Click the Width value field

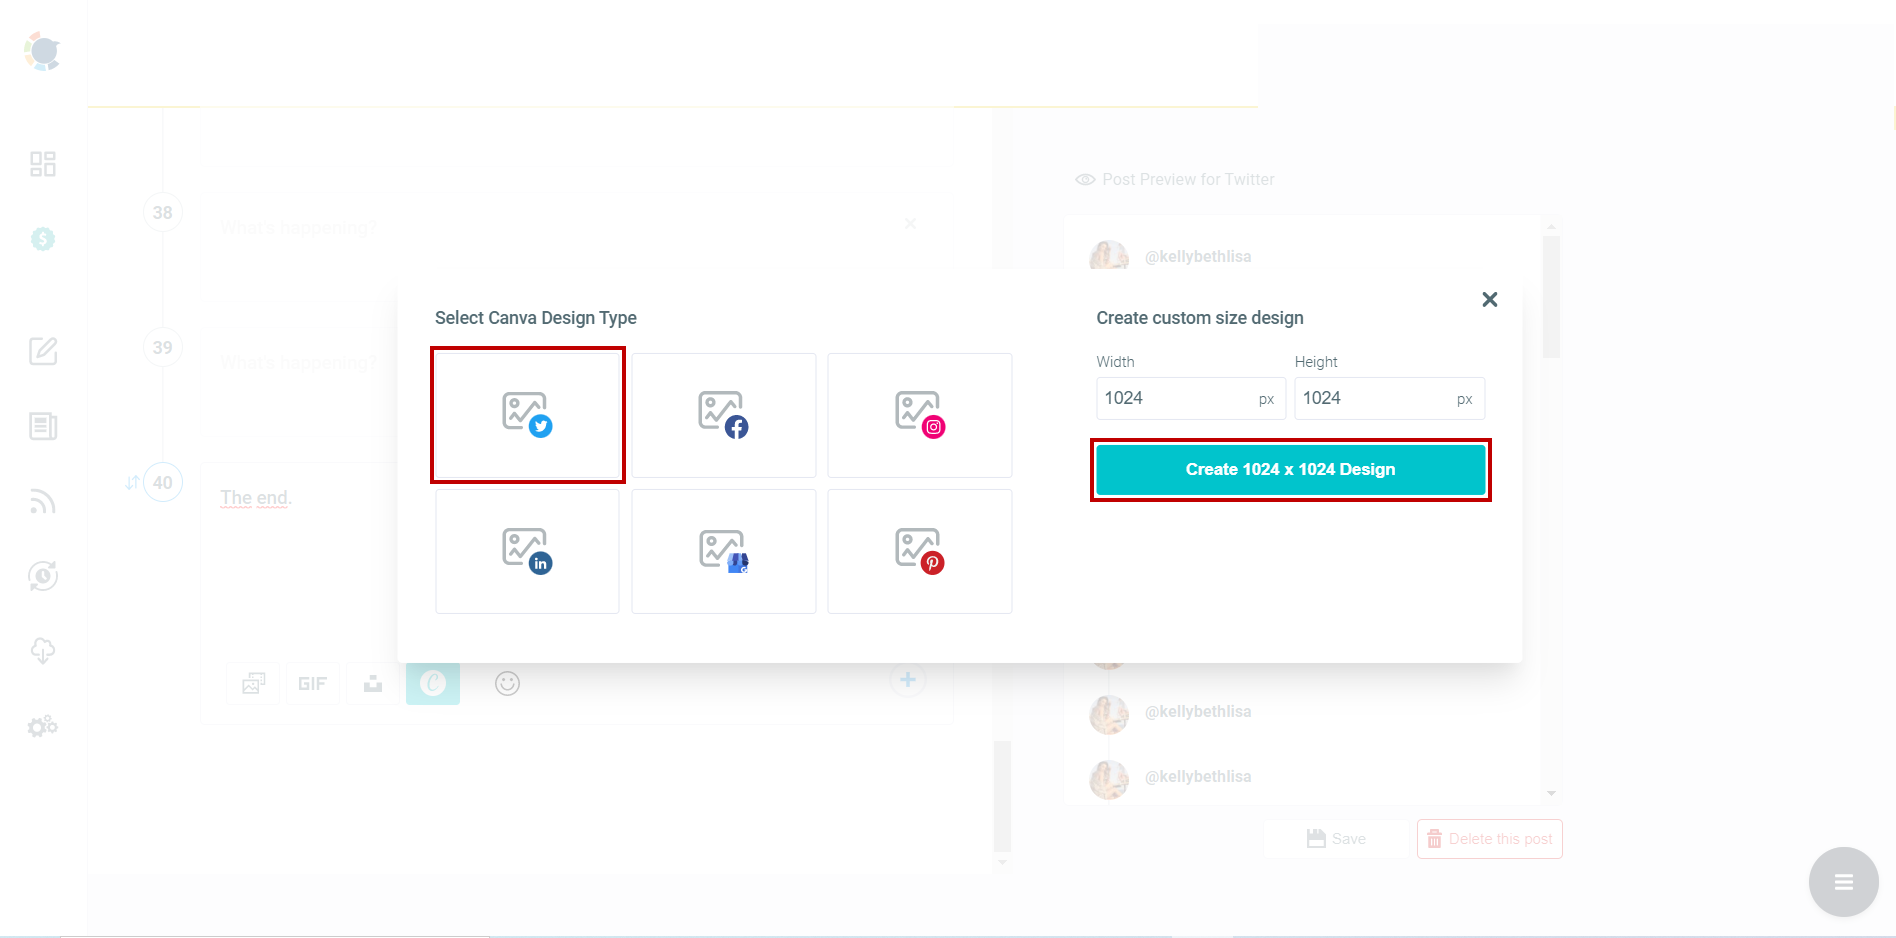pyautogui.click(x=1190, y=398)
